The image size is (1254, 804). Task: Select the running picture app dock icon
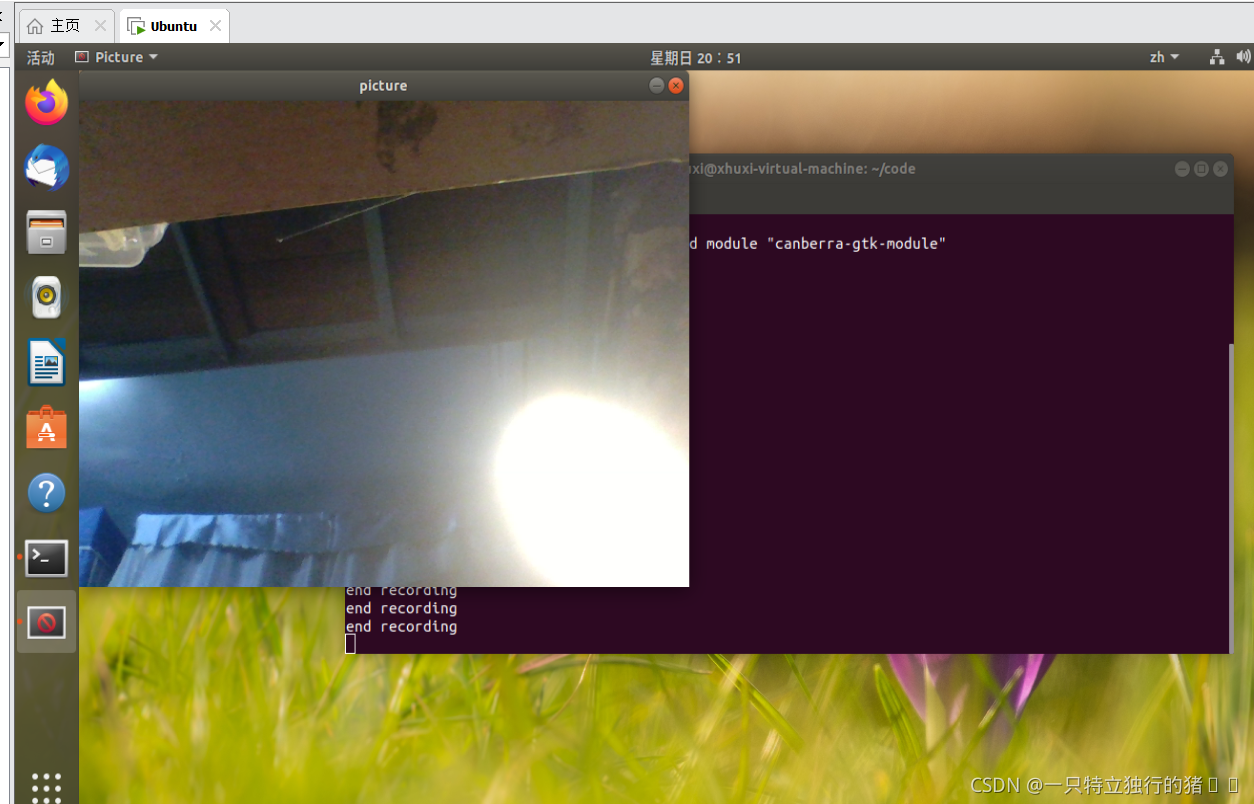point(46,622)
